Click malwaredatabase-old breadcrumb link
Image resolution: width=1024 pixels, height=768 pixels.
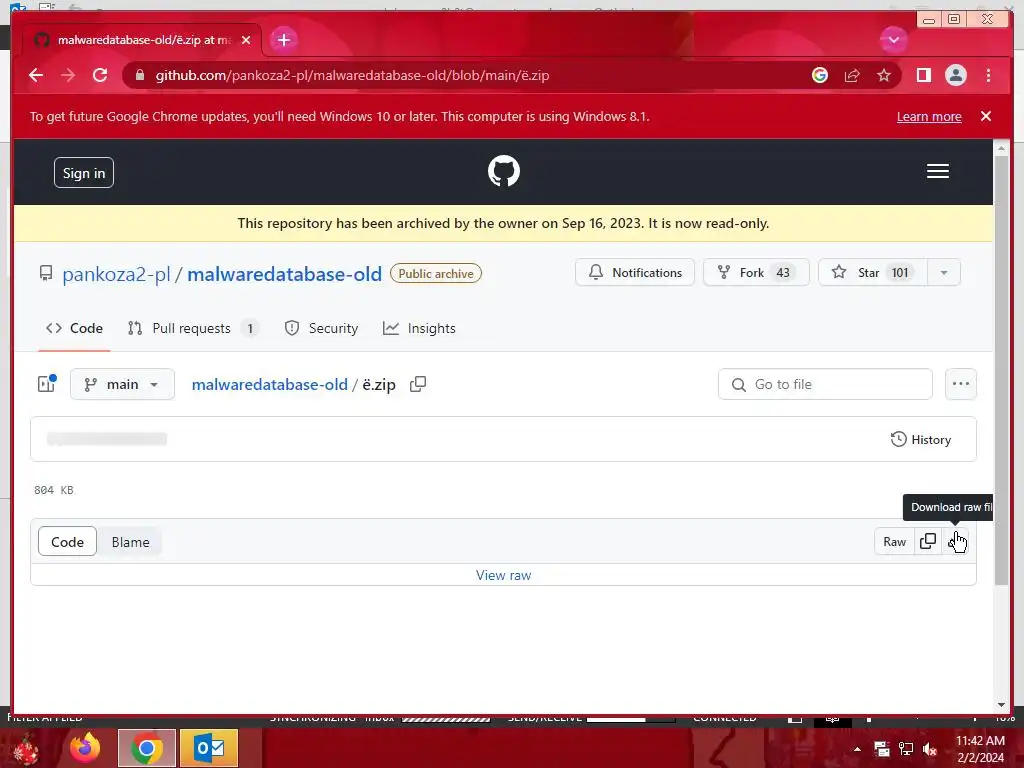tap(269, 385)
